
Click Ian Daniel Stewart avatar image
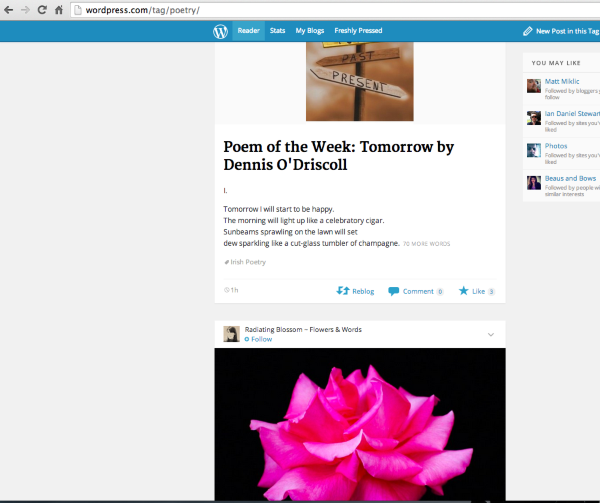pyautogui.click(x=534, y=118)
